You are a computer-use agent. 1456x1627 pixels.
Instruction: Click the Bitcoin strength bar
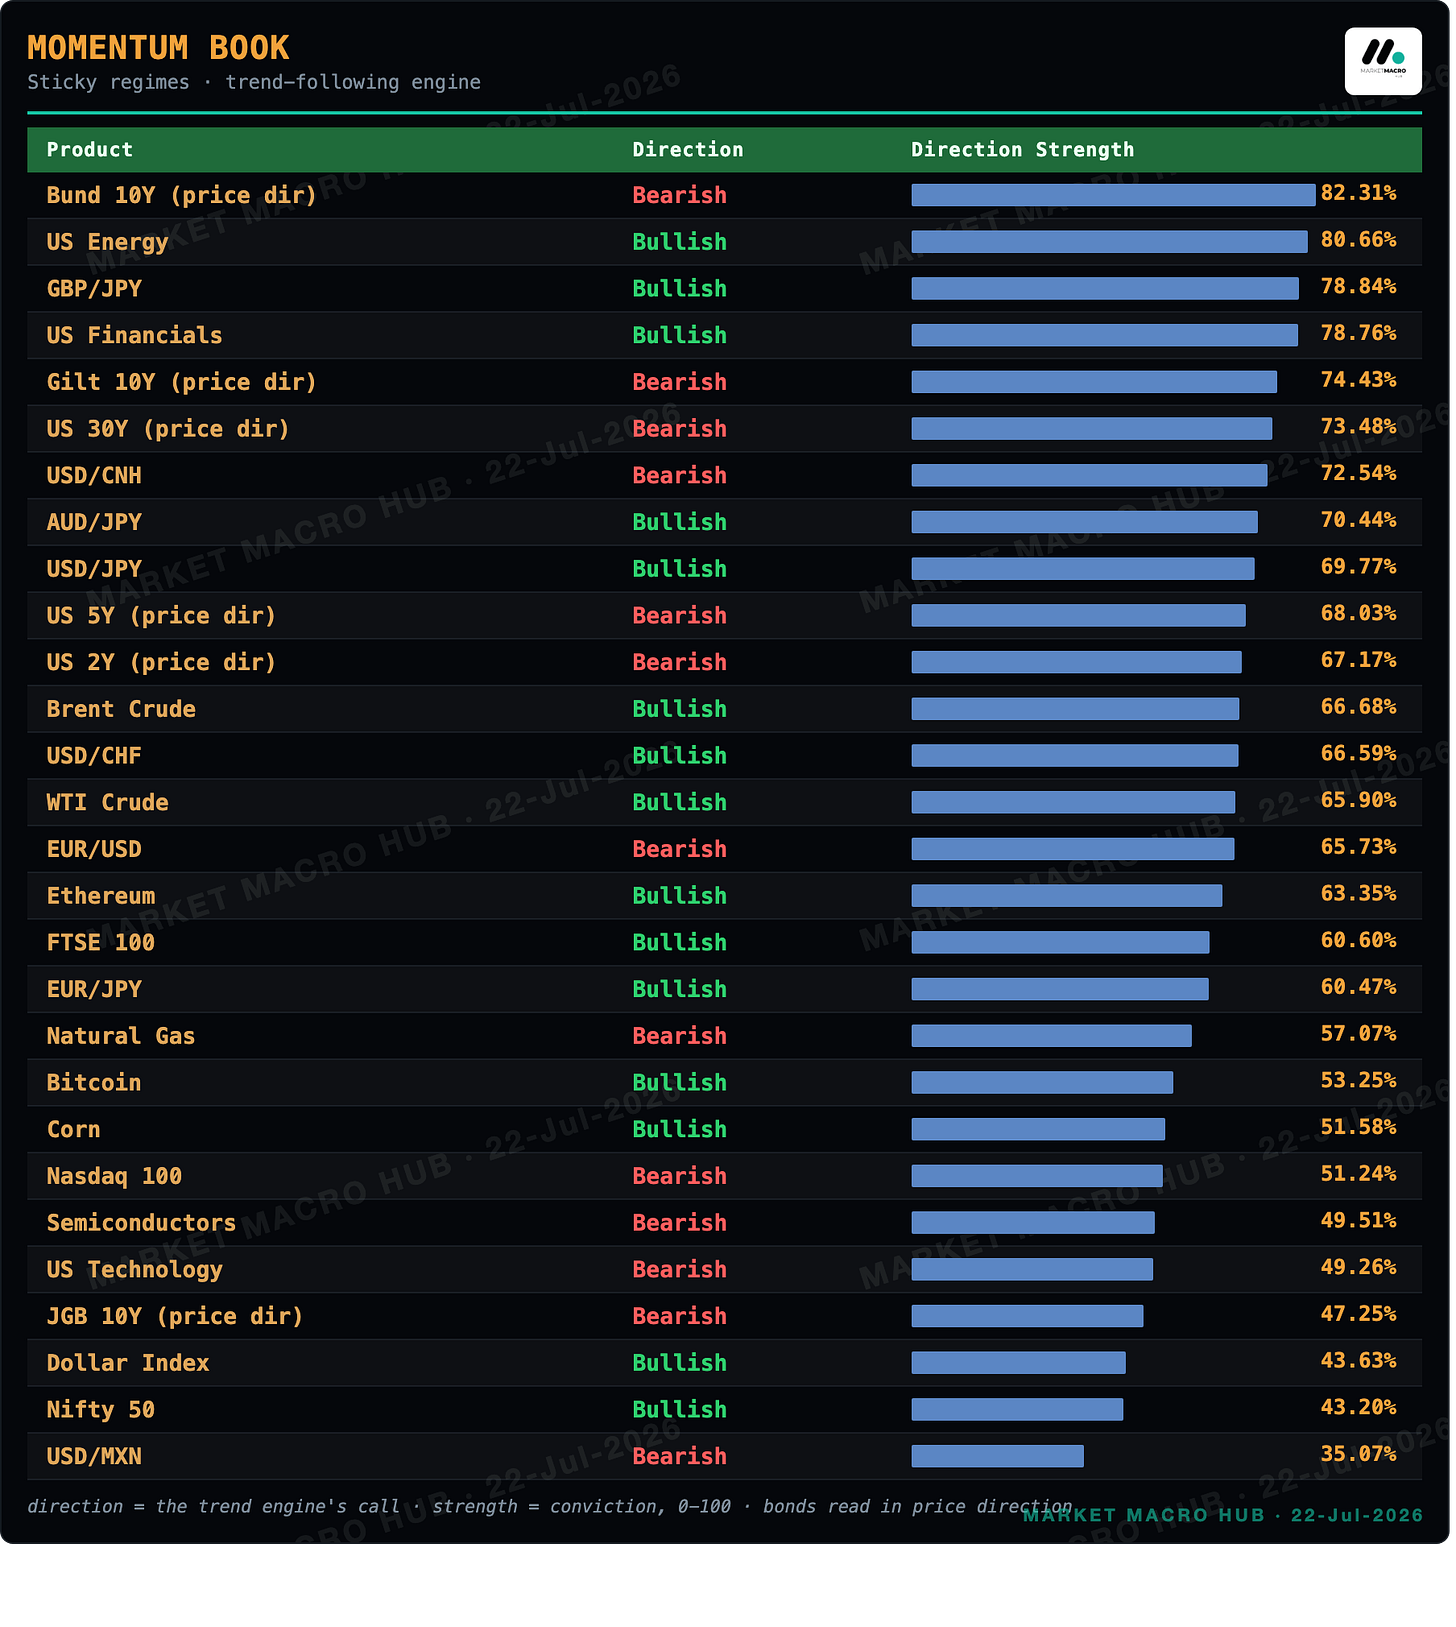click(1042, 1083)
